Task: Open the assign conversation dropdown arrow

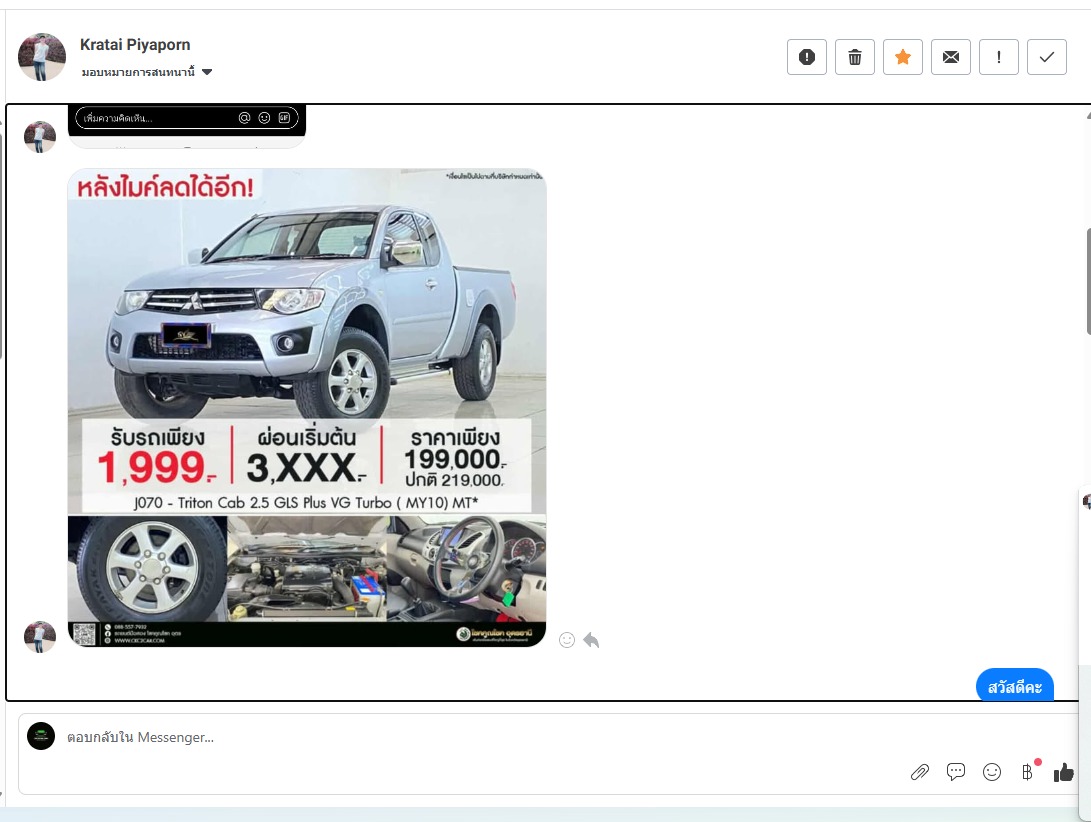Action: pos(207,72)
